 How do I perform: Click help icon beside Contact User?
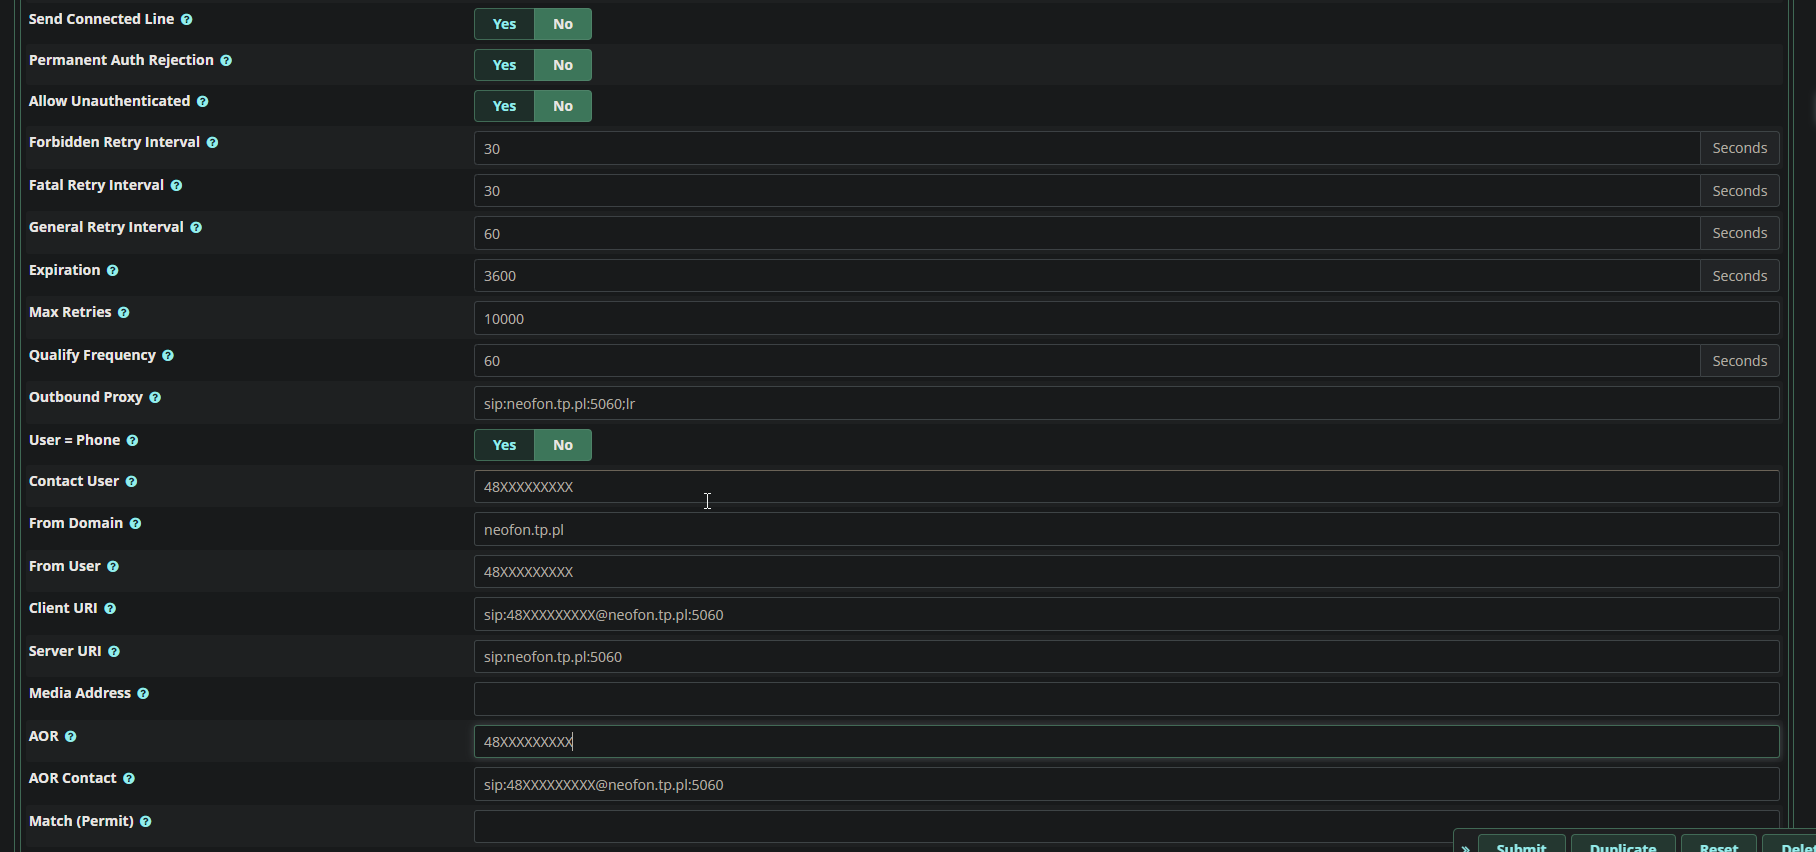point(131,482)
